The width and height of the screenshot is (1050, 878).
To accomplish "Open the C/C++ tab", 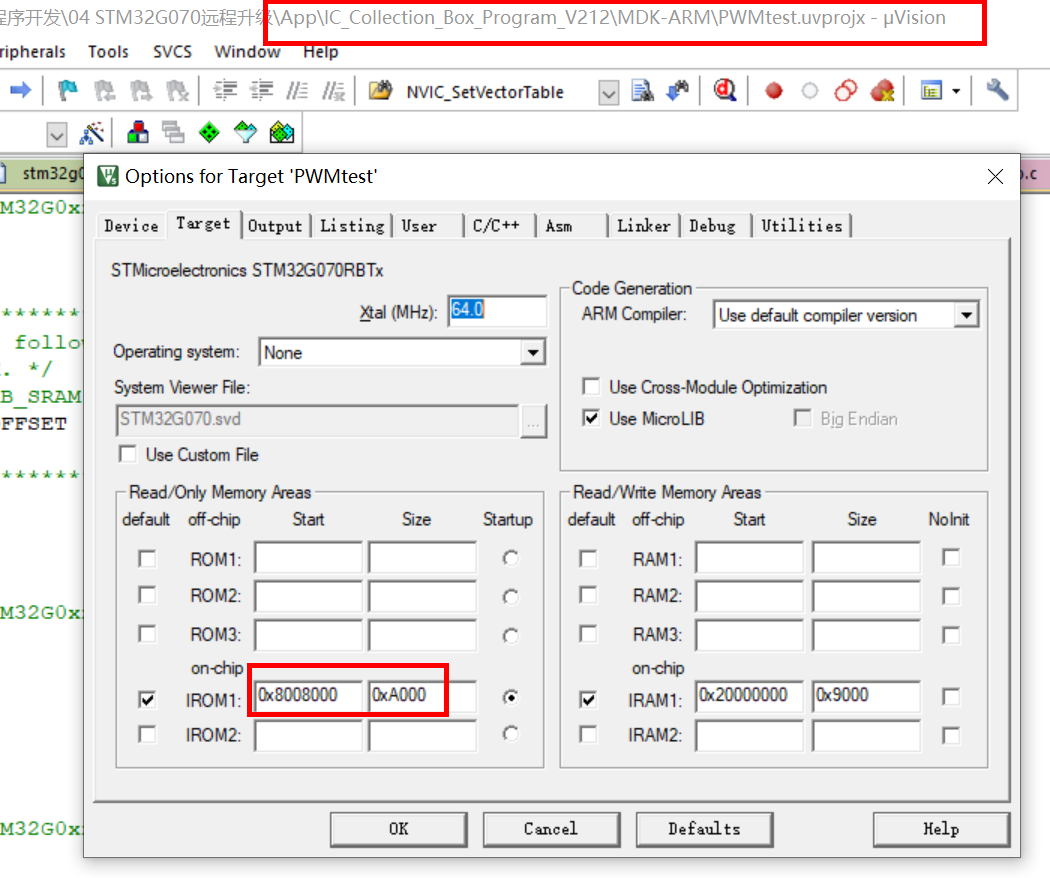I will pyautogui.click(x=496, y=226).
